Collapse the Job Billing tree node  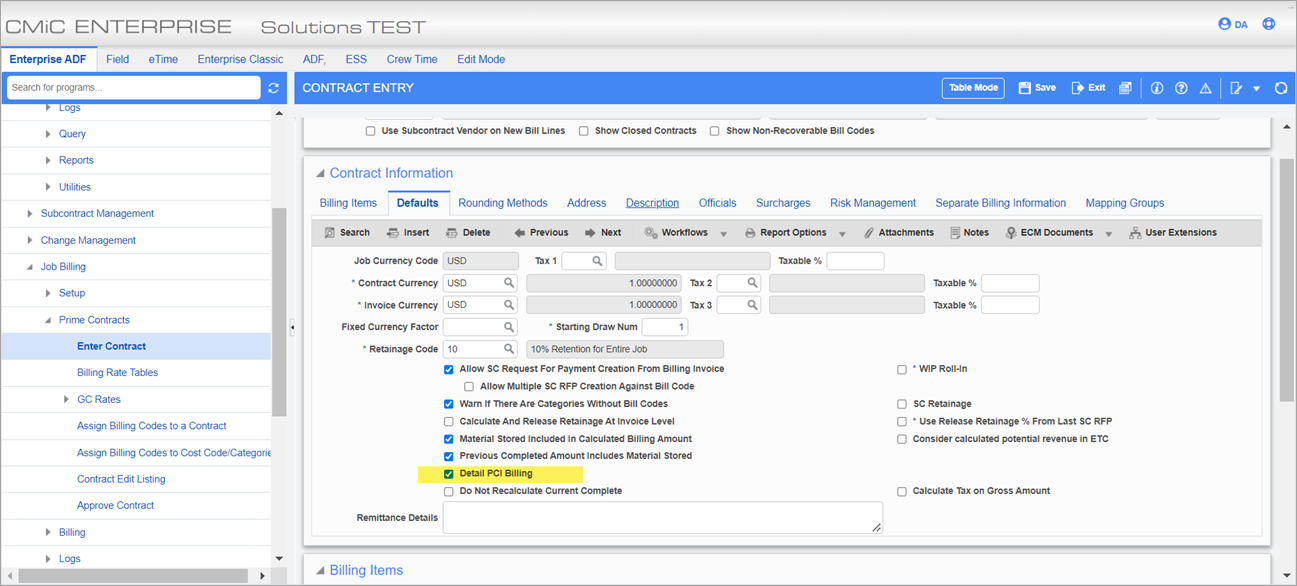(29, 267)
